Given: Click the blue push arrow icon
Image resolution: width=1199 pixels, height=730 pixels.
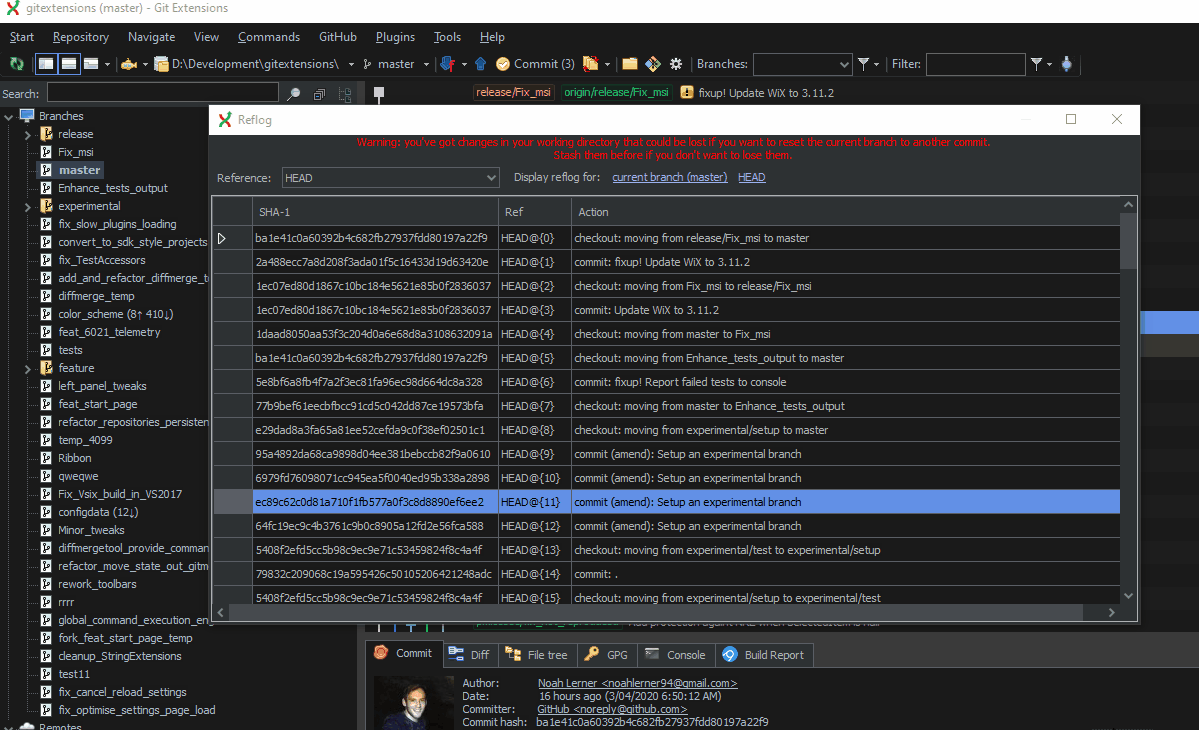Looking at the screenshot, I should pos(480,63).
